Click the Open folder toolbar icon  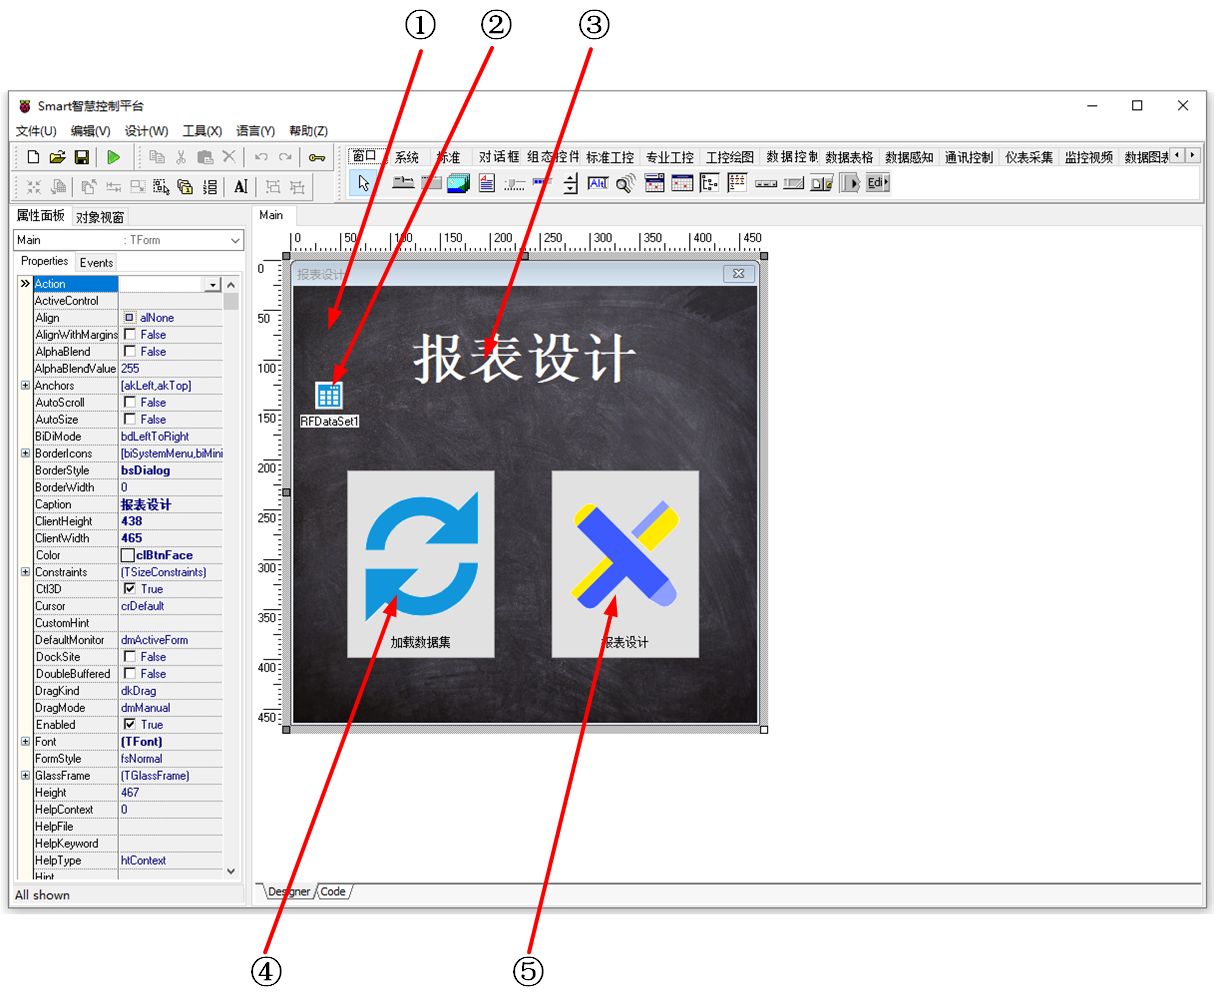[57, 157]
